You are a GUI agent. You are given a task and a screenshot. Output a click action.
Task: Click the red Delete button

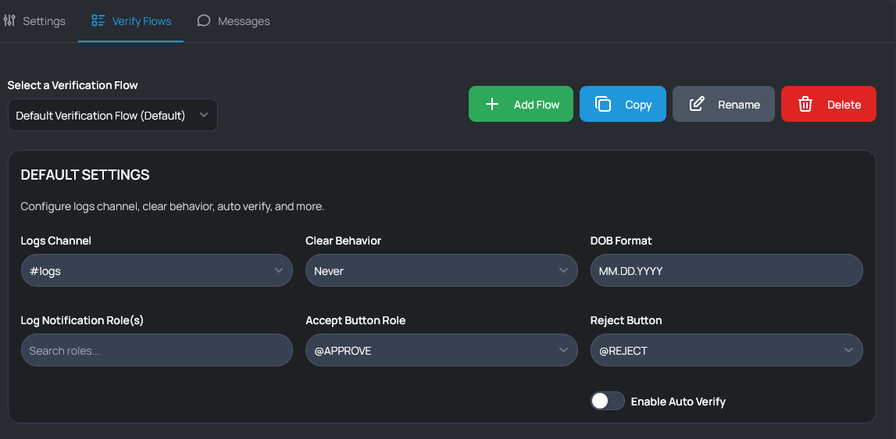point(829,104)
